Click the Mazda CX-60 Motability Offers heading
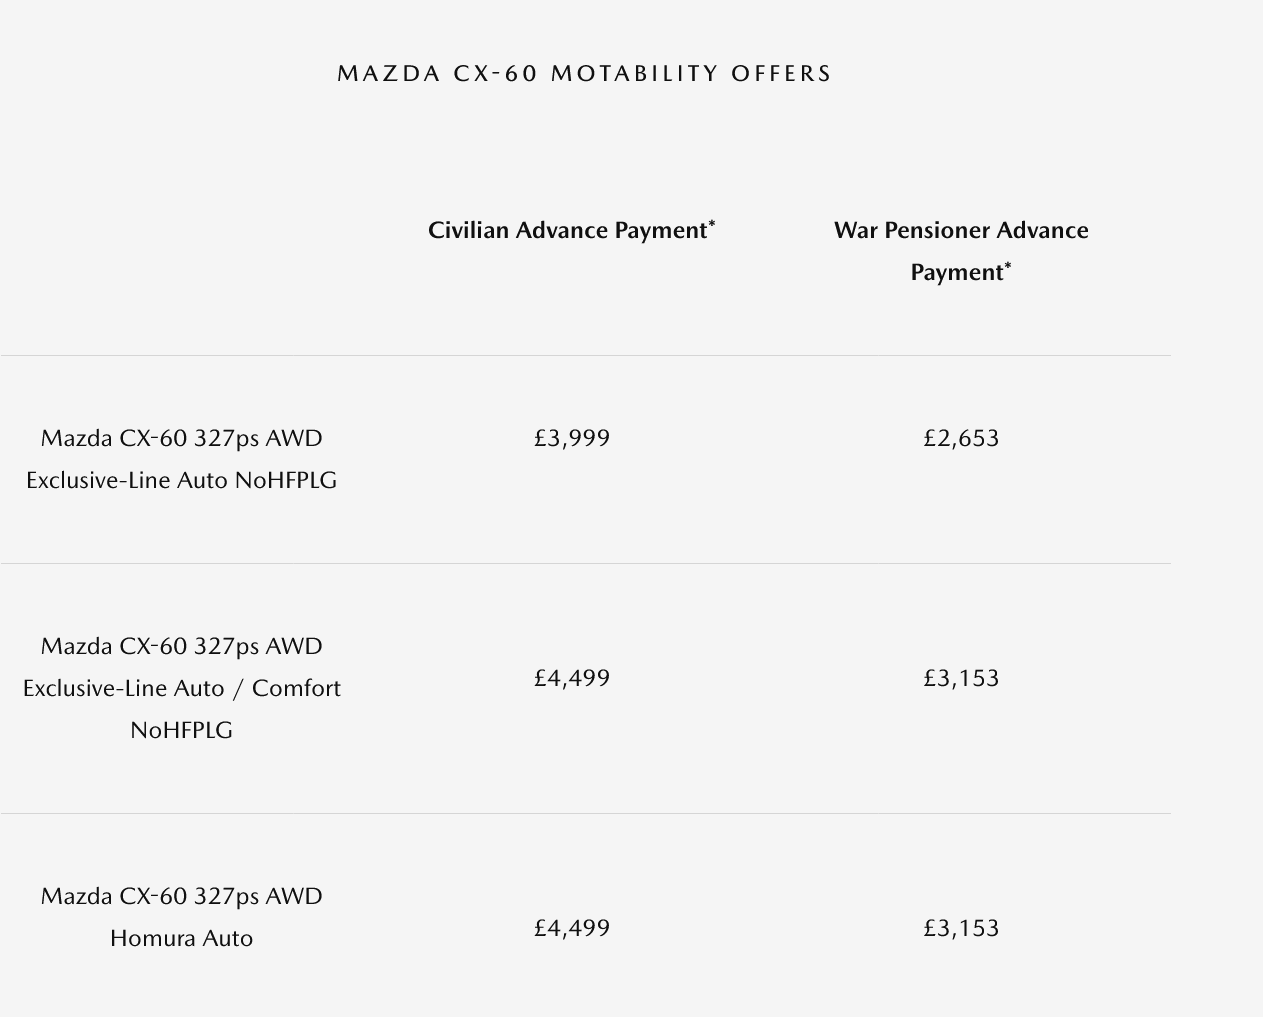Screen dimensions: 1263x1017 (x=584, y=74)
